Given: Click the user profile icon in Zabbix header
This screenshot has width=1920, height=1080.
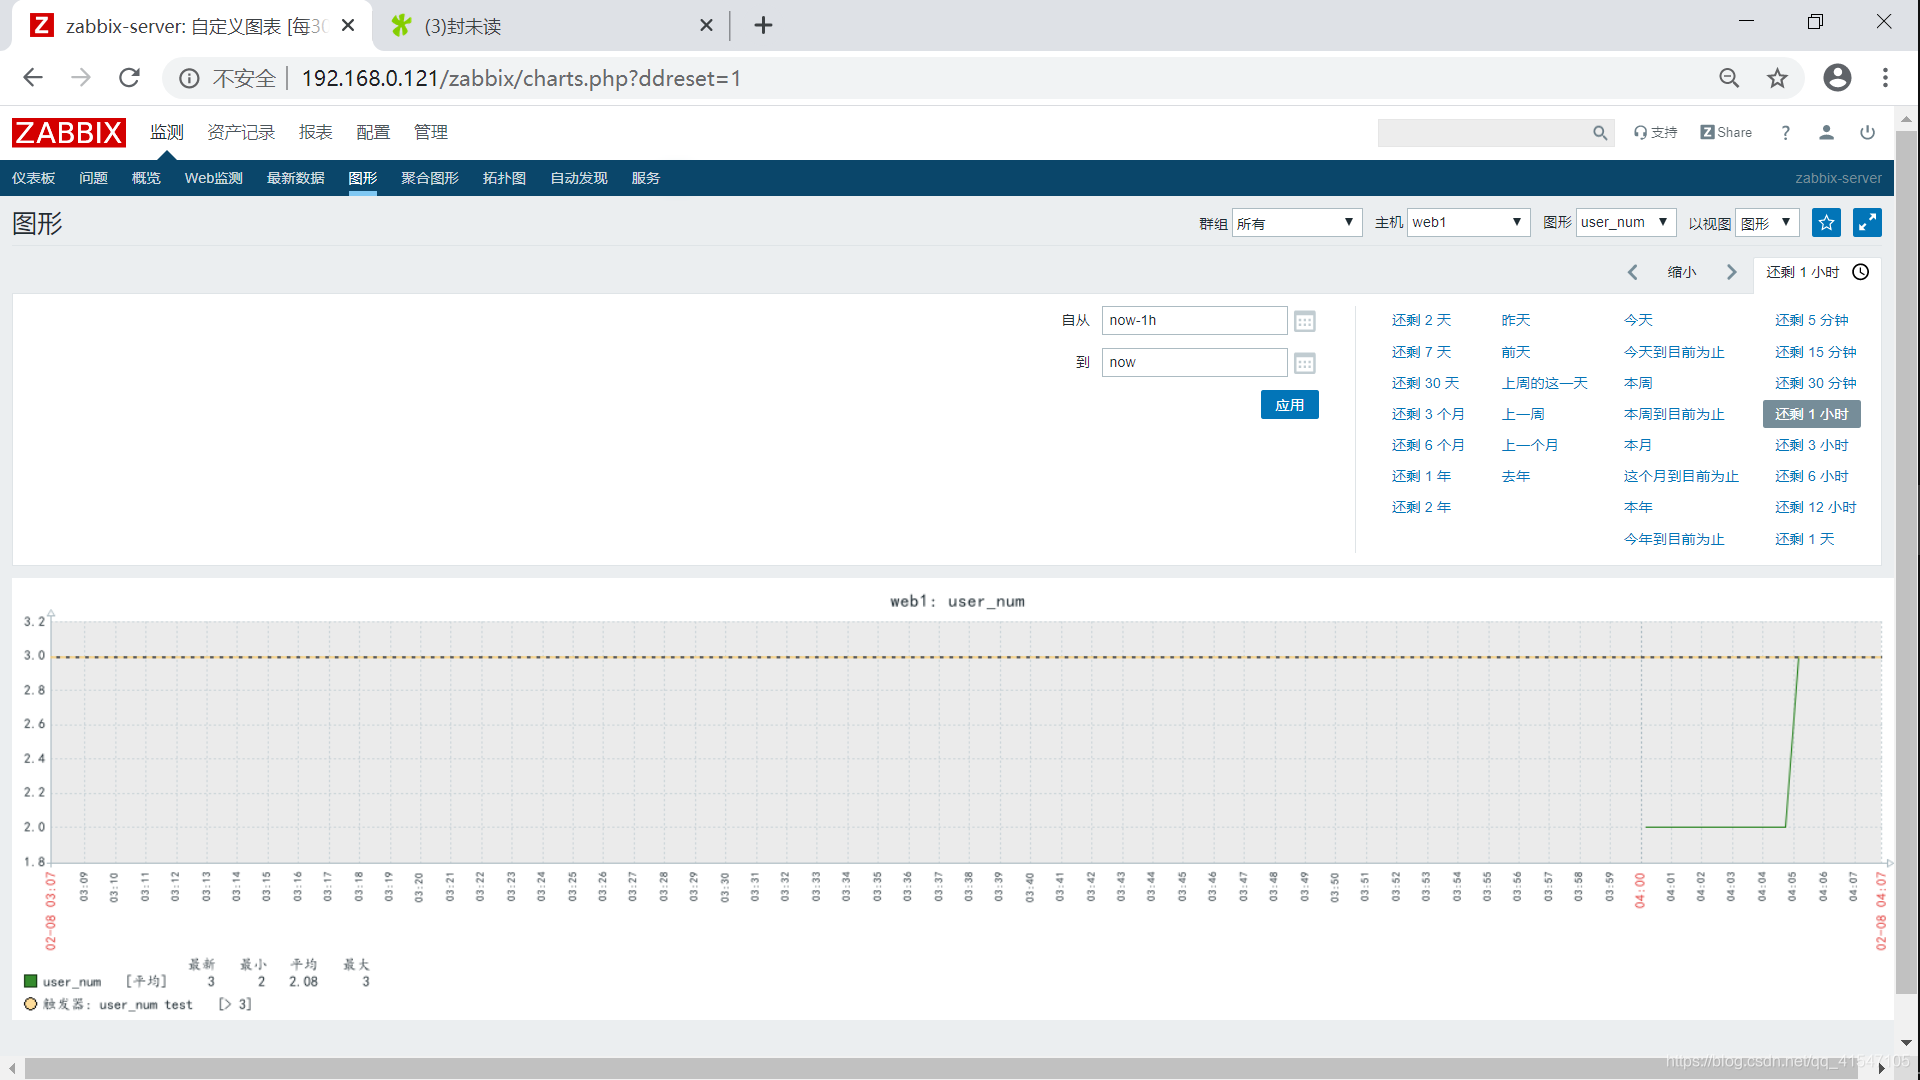Looking at the screenshot, I should click(1826, 132).
